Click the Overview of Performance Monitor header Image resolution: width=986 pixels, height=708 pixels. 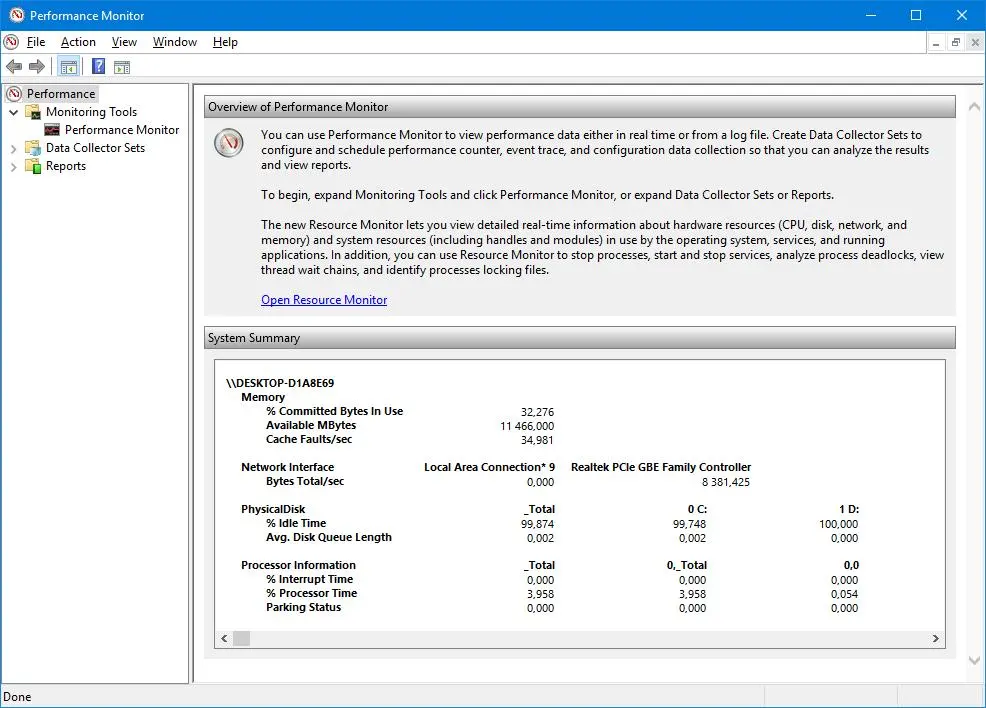coord(580,107)
